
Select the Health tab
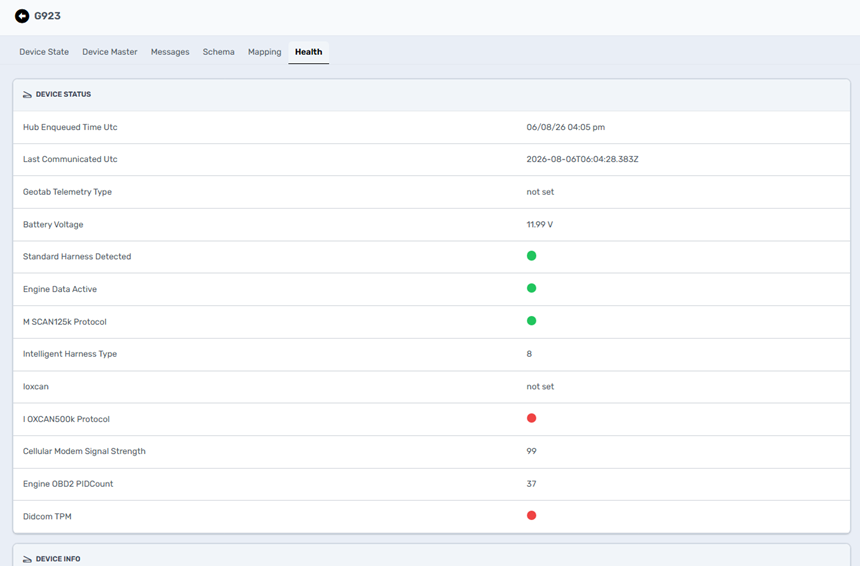pos(309,52)
